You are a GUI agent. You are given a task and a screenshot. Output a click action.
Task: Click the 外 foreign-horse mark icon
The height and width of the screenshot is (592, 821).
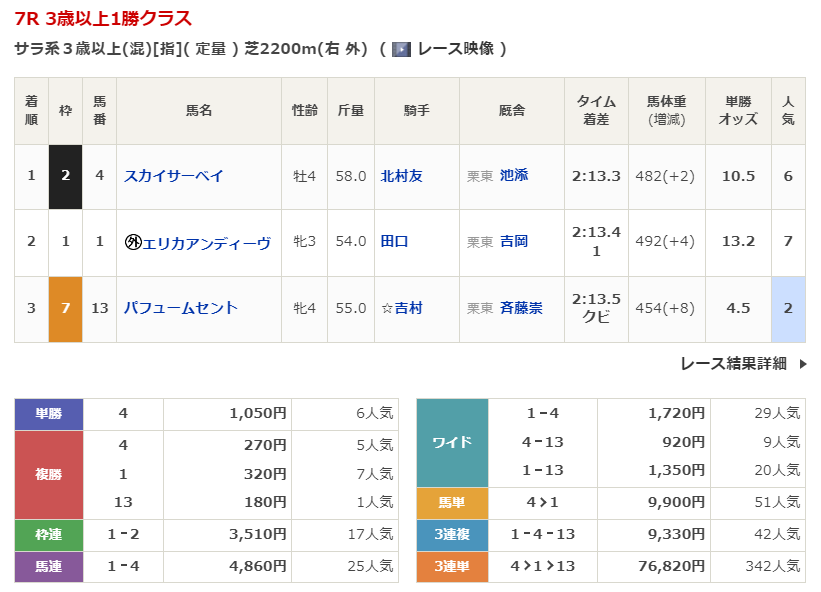132,242
